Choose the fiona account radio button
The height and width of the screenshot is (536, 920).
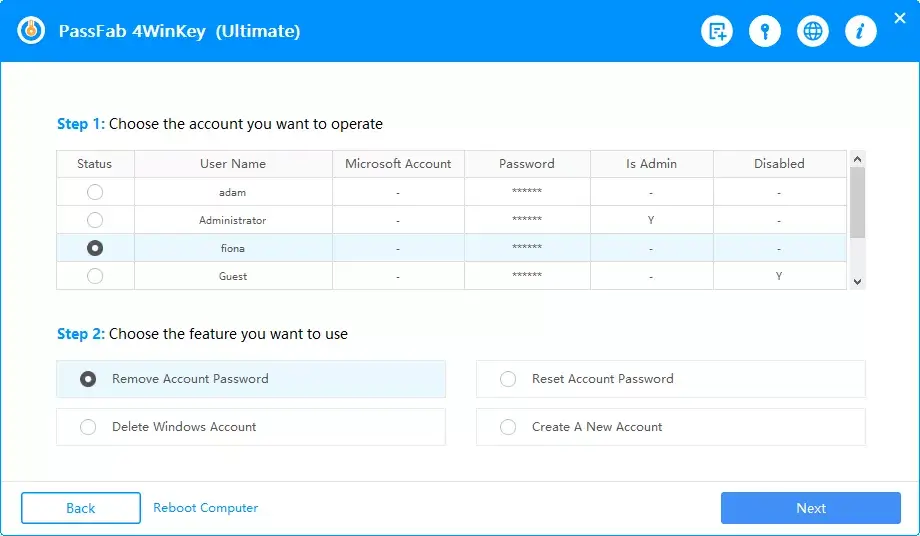point(95,248)
